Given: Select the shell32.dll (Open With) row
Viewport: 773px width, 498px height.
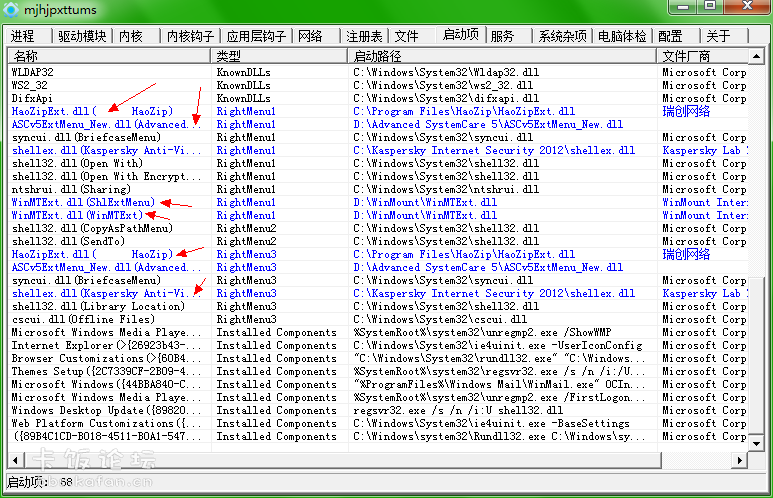Looking at the screenshot, I should click(x=378, y=163).
